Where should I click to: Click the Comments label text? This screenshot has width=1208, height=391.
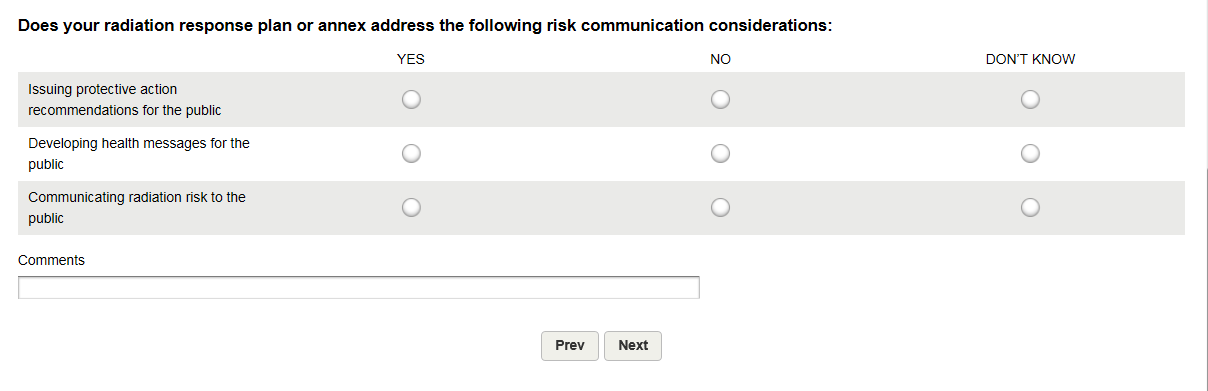[52, 260]
